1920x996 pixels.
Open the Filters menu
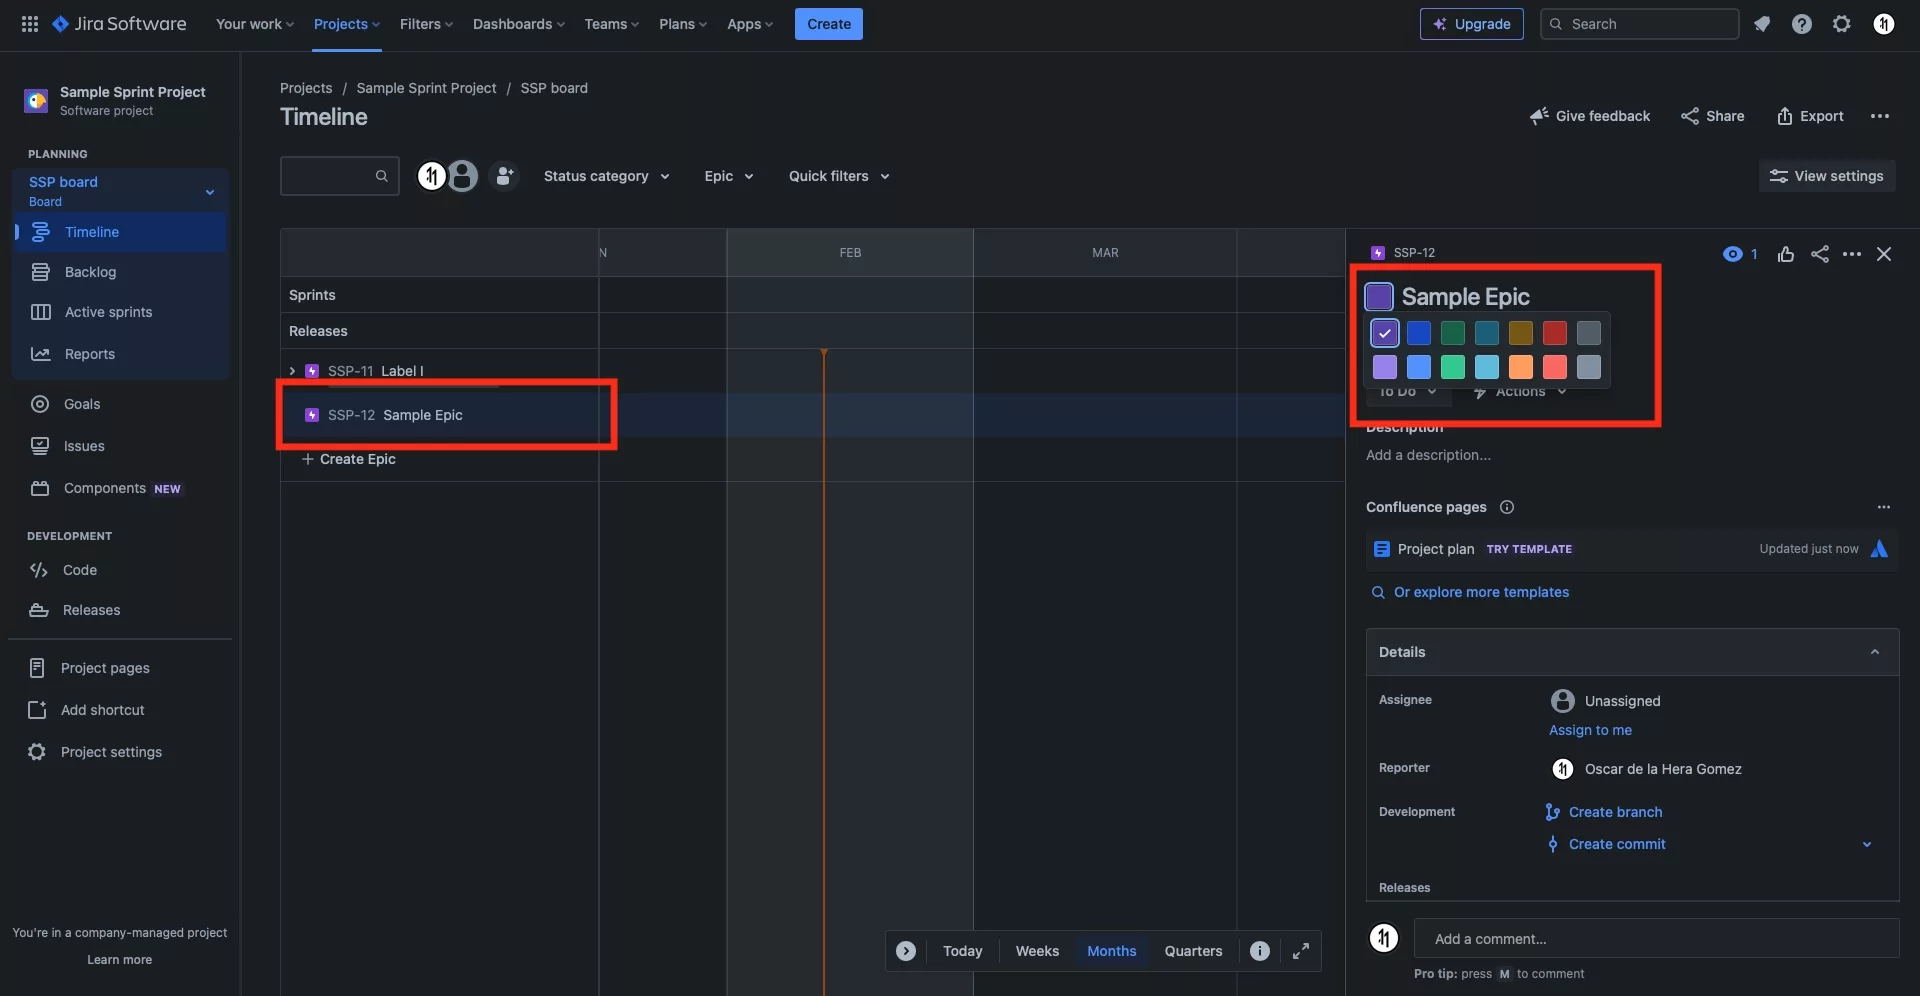[x=426, y=24]
